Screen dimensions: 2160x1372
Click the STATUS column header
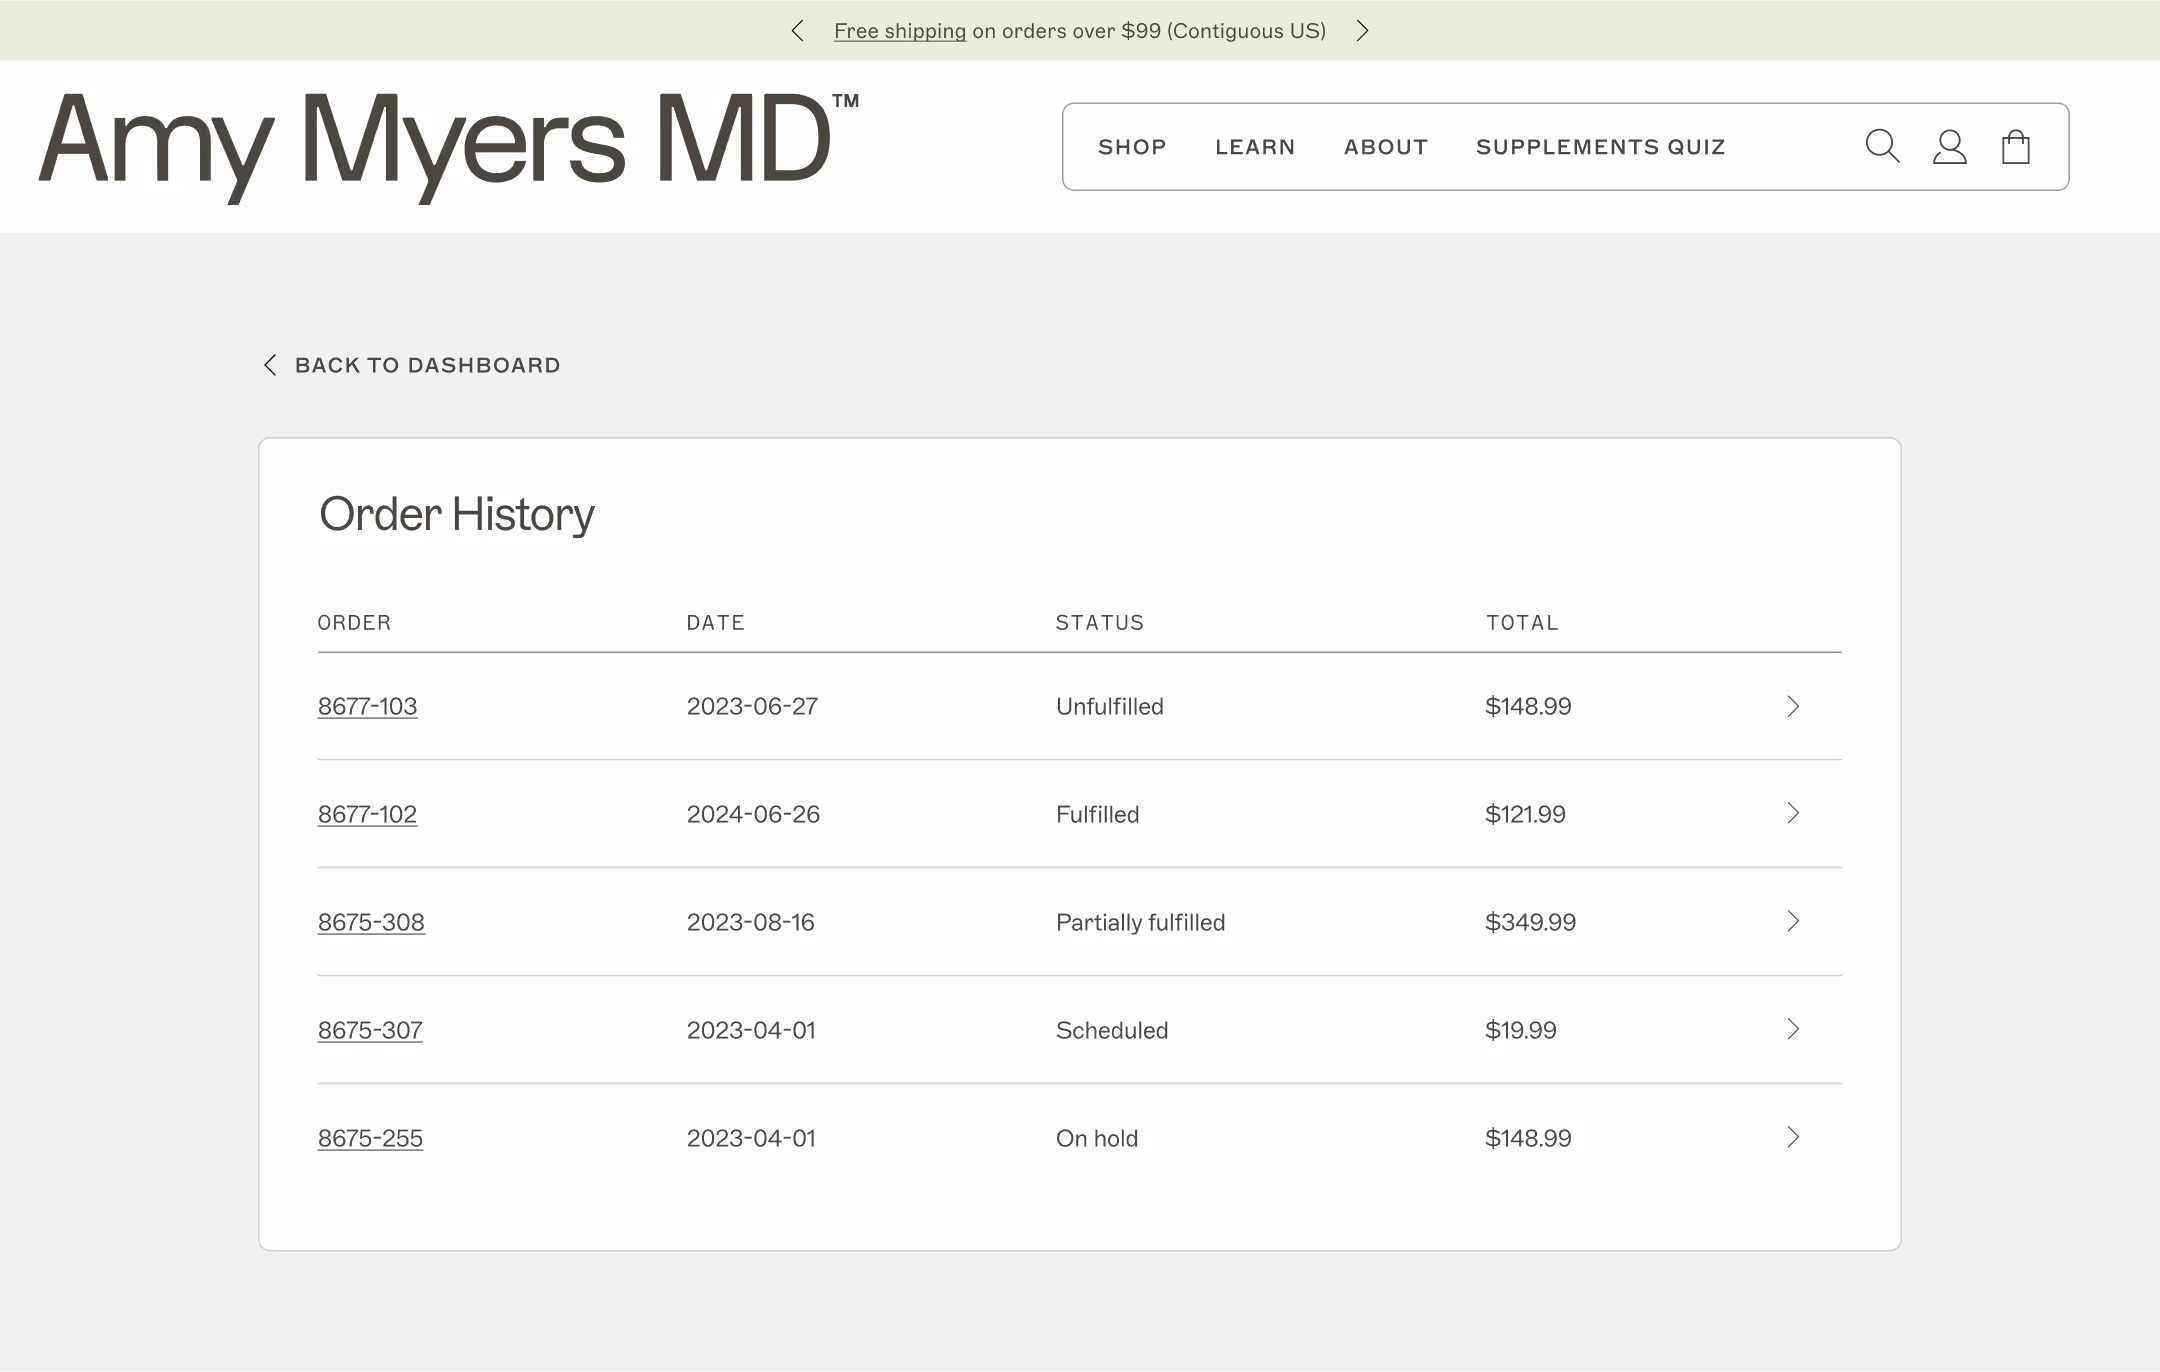click(1100, 623)
